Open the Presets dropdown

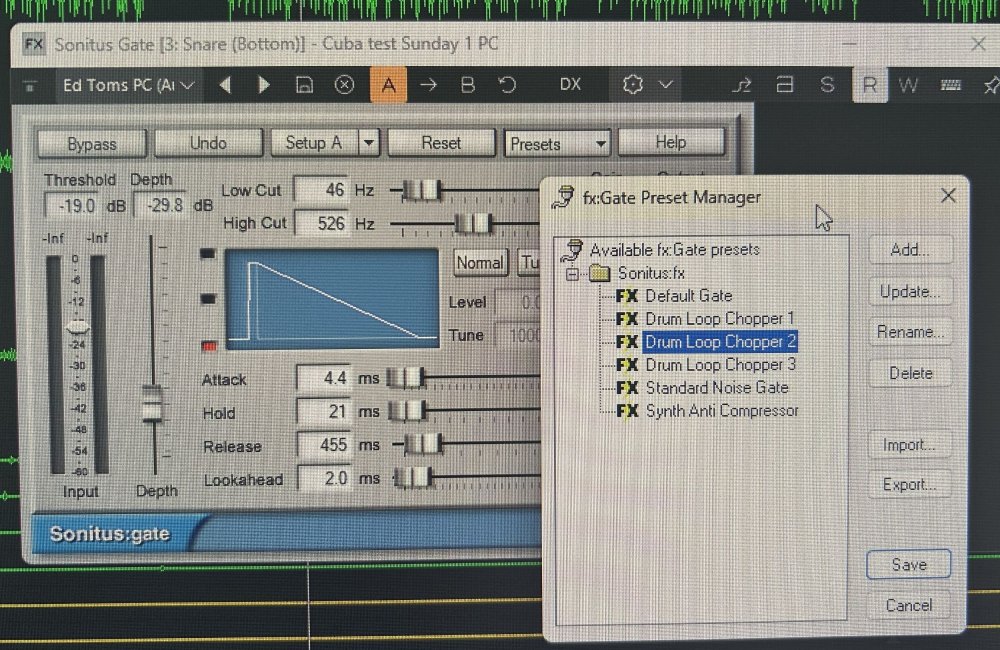557,144
